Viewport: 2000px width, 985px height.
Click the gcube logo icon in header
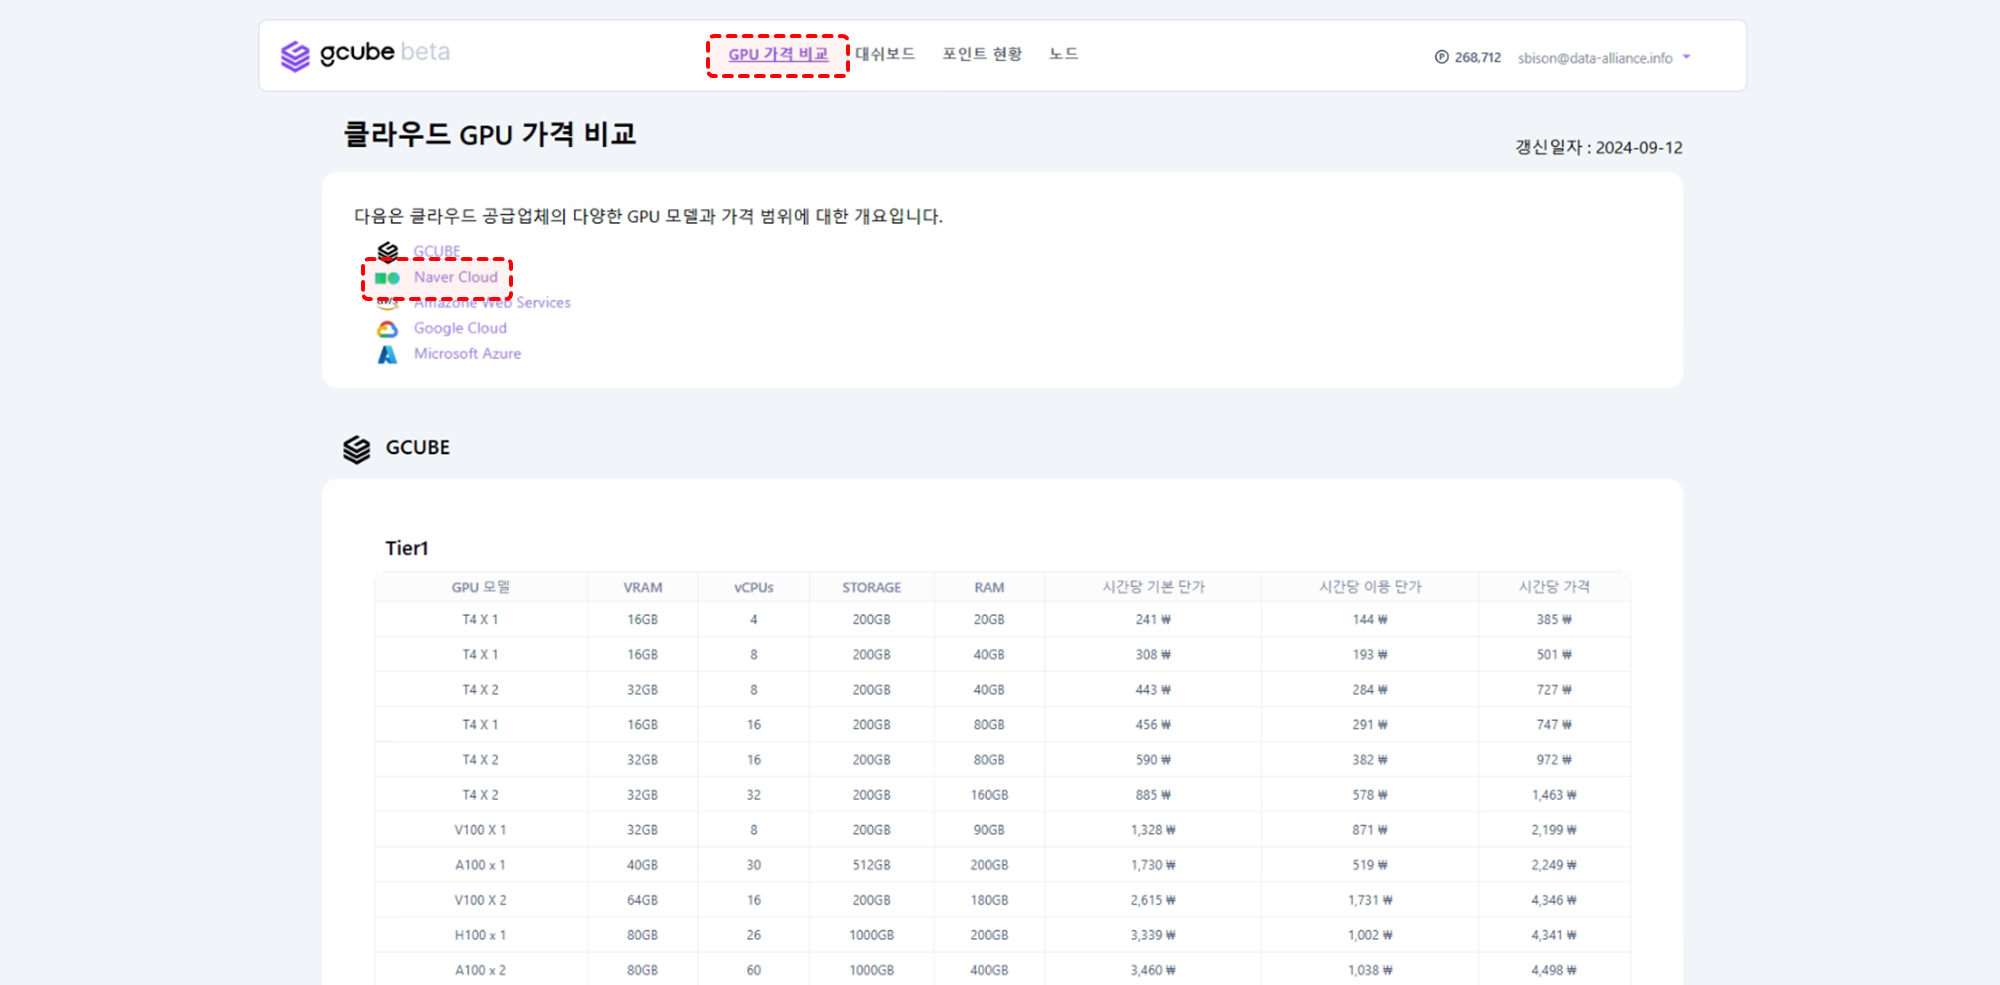pyautogui.click(x=295, y=56)
